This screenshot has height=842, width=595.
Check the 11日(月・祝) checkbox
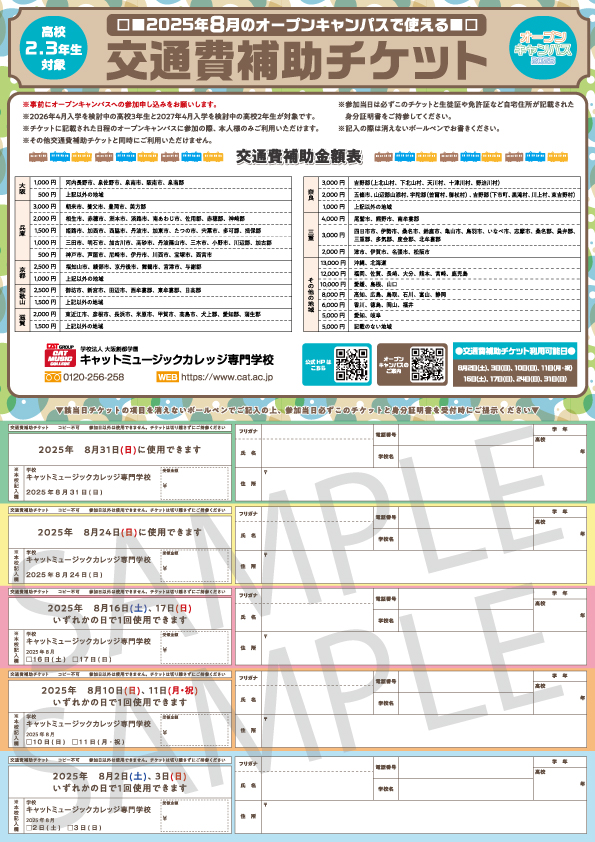click(x=75, y=742)
